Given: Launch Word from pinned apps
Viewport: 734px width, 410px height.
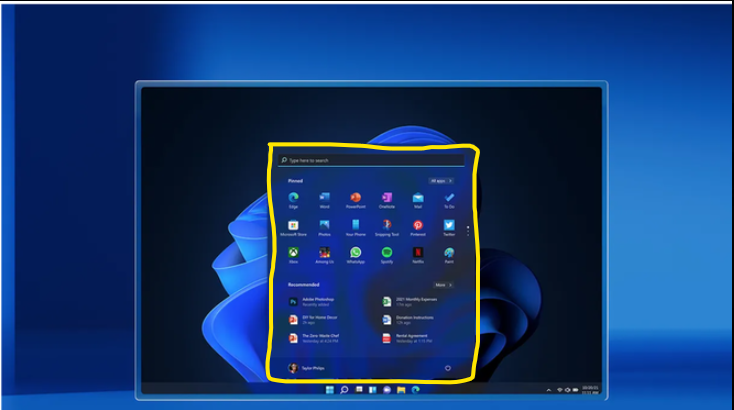Looking at the screenshot, I should pyautogui.click(x=324, y=200).
